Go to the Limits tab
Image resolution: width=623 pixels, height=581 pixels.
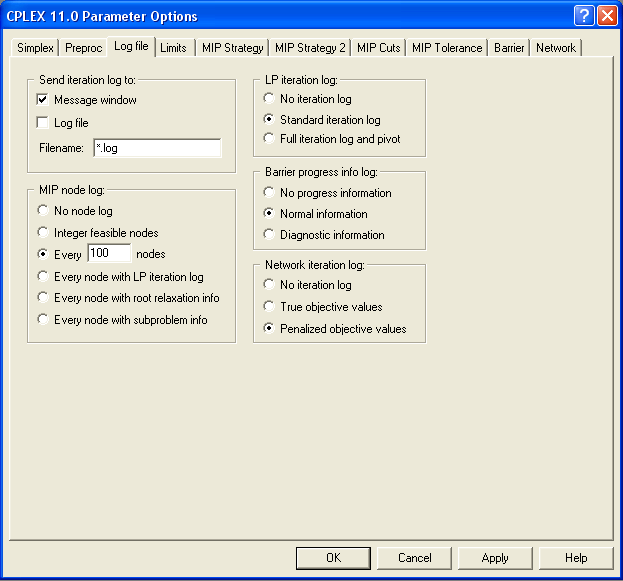coord(173,48)
